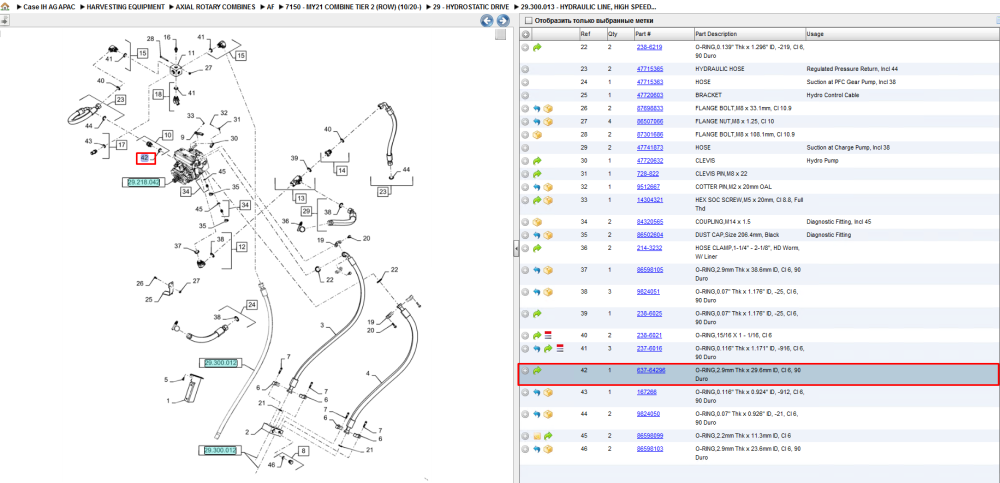Navigate to the next diagram page
Screen dimensions: 1000x483
503,21
